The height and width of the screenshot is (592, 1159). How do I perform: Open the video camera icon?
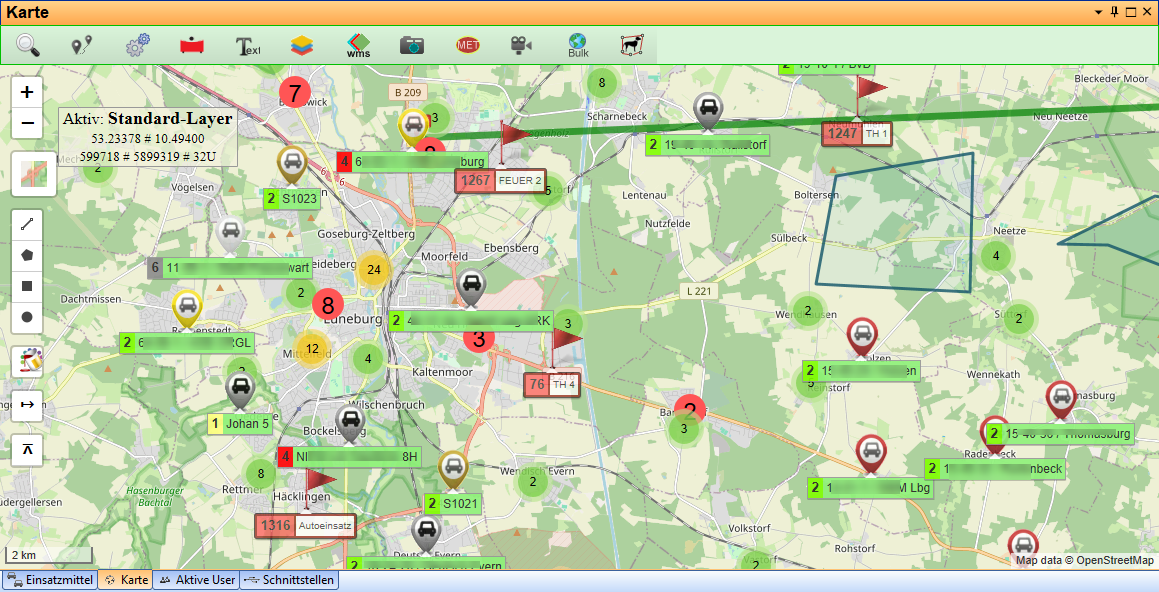click(x=522, y=45)
